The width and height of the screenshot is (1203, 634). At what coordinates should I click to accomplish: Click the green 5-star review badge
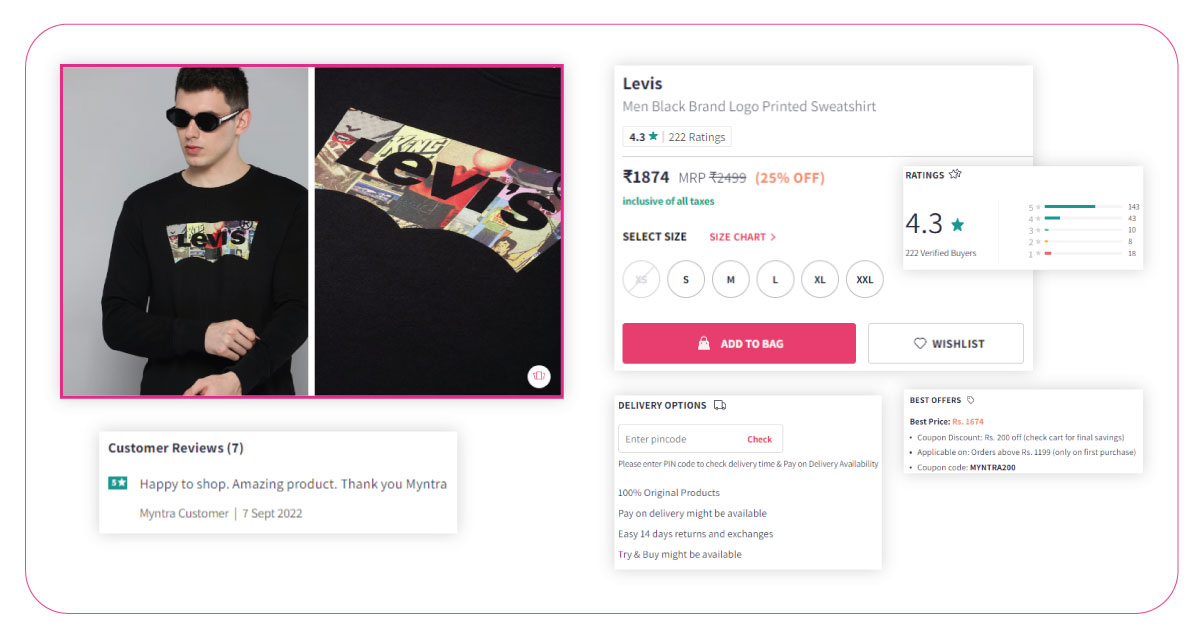118,483
